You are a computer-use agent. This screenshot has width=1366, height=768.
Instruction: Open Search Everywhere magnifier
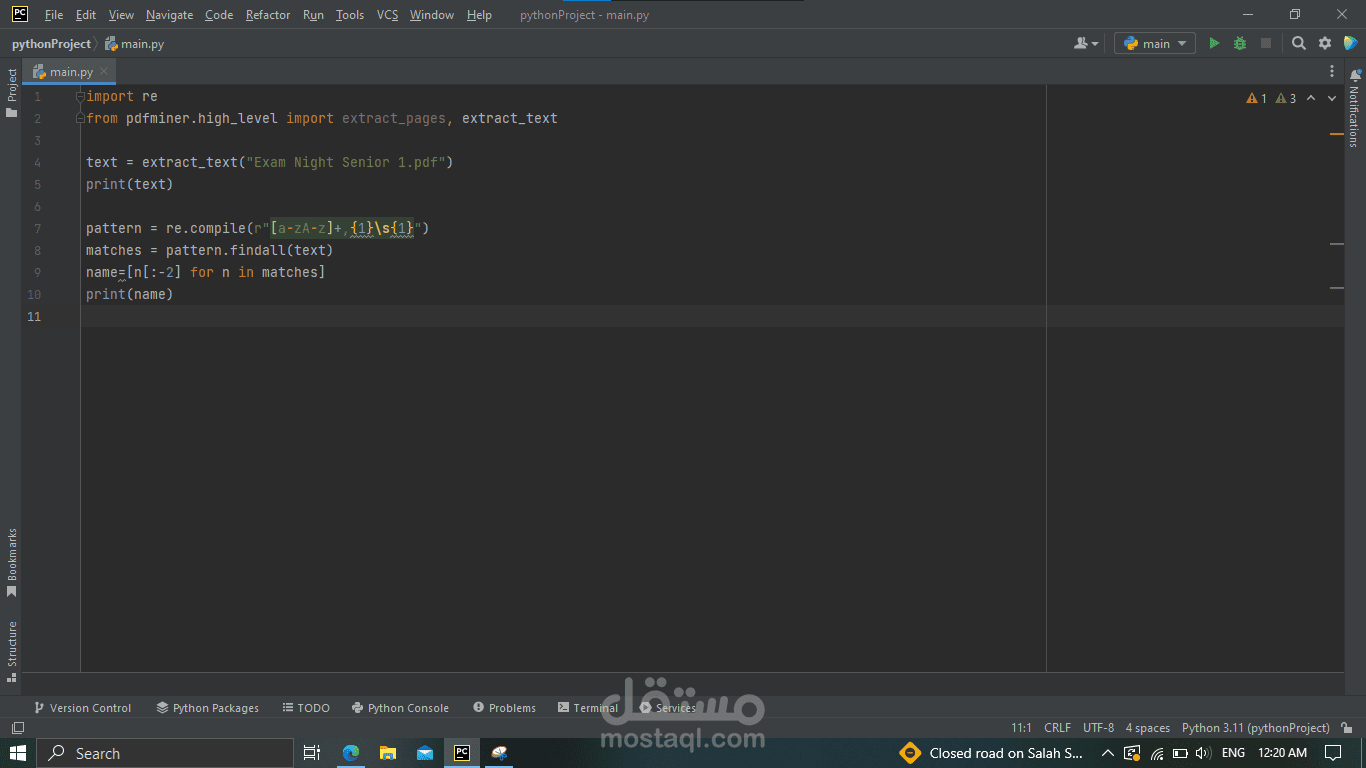1296,43
